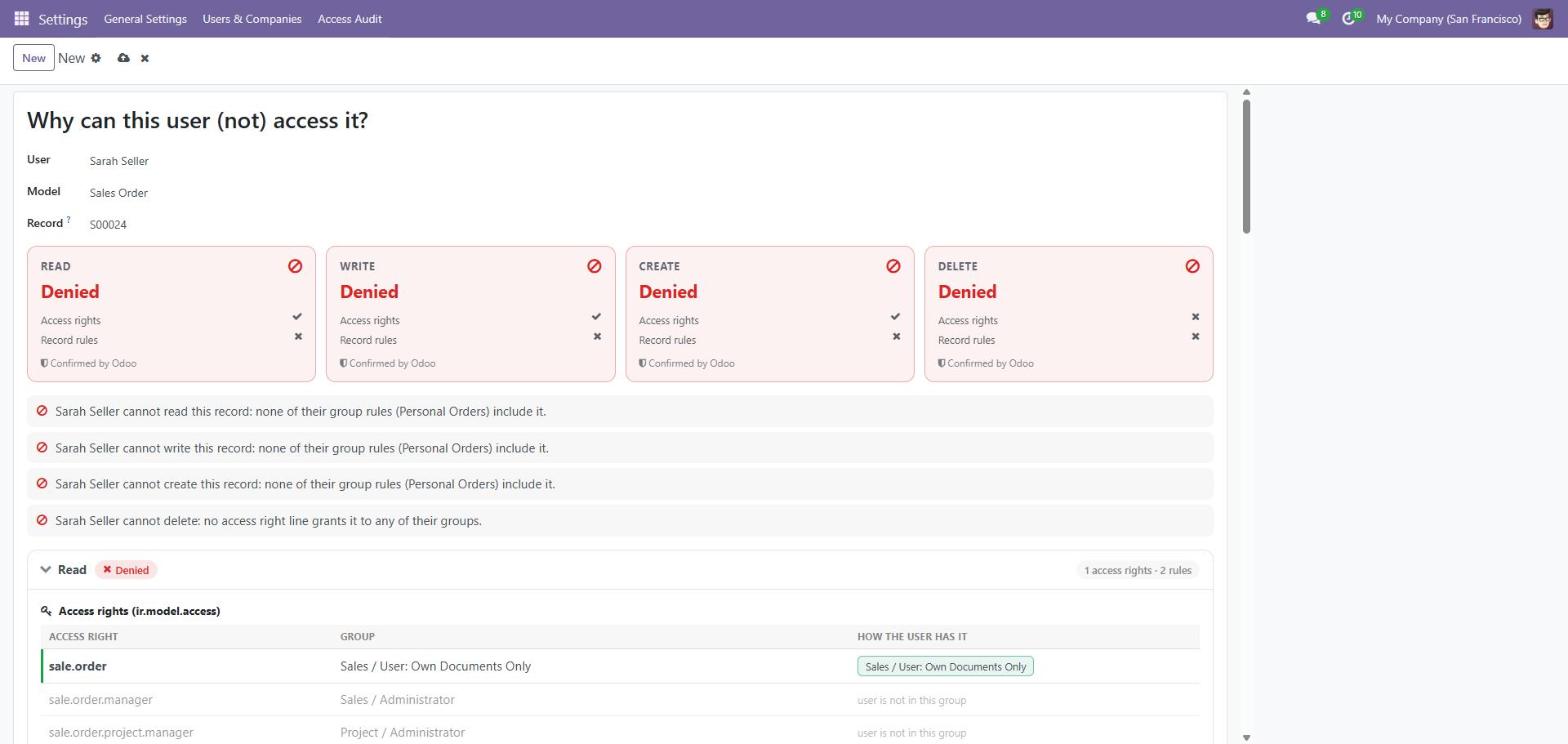Click the Sales / User: Own Documents Only badge
1568x744 pixels.
[945, 667]
